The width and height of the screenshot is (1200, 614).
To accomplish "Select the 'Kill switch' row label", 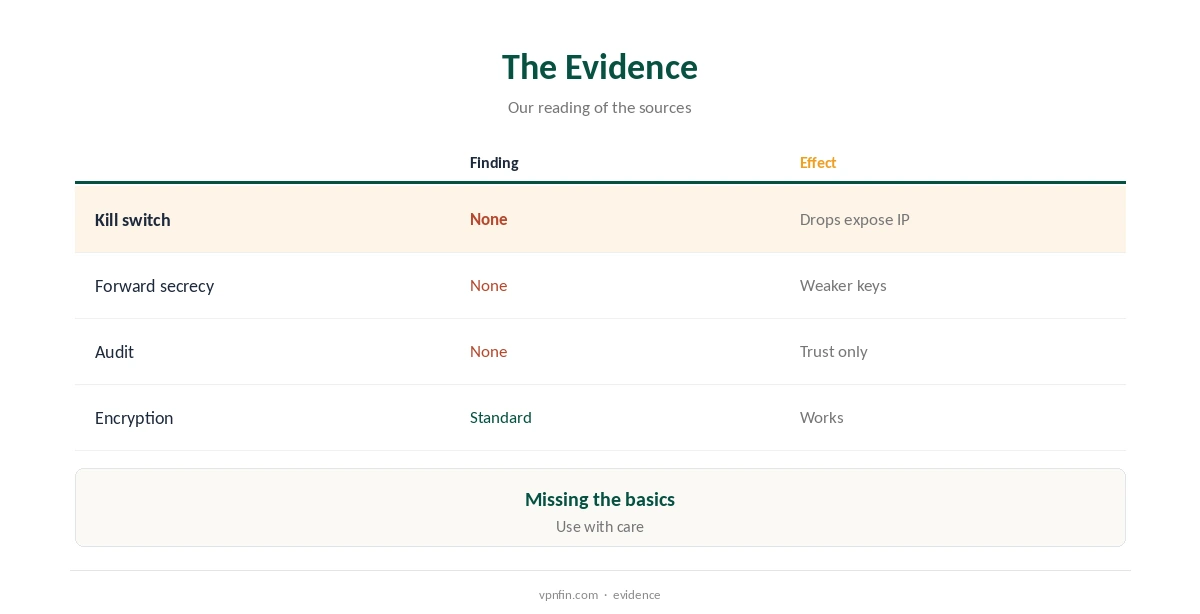I will click(x=133, y=220).
